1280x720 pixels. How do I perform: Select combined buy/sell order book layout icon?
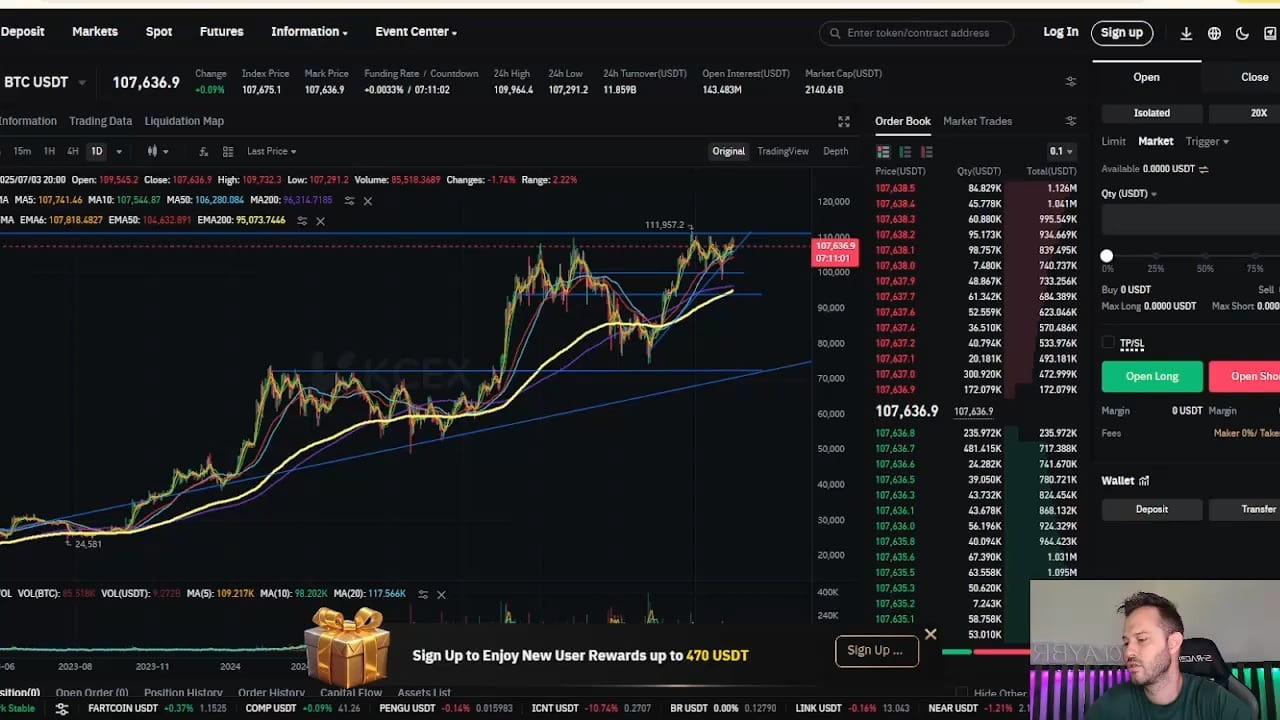(882, 151)
